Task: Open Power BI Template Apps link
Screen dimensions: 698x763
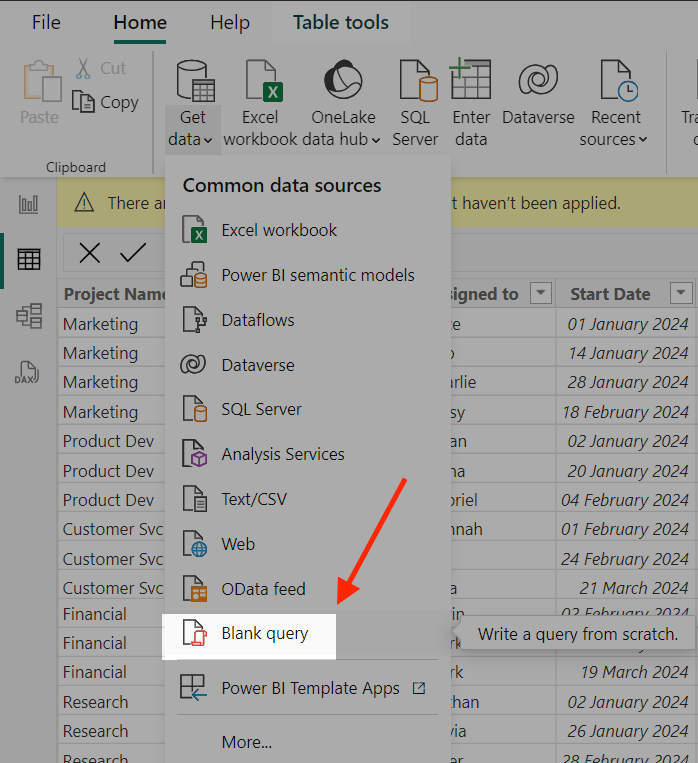Action: coord(307,689)
